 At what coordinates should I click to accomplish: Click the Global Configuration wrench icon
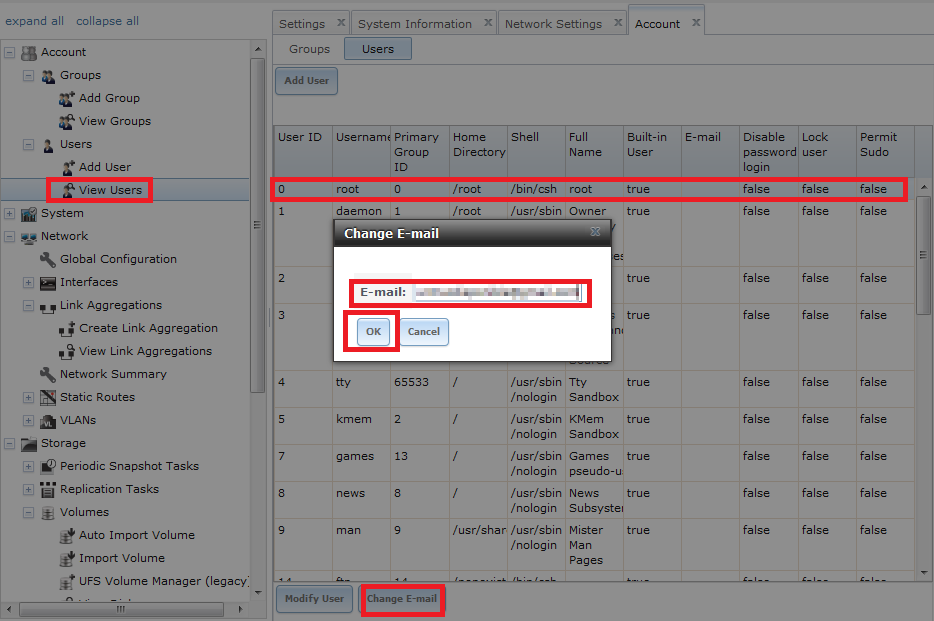48,259
